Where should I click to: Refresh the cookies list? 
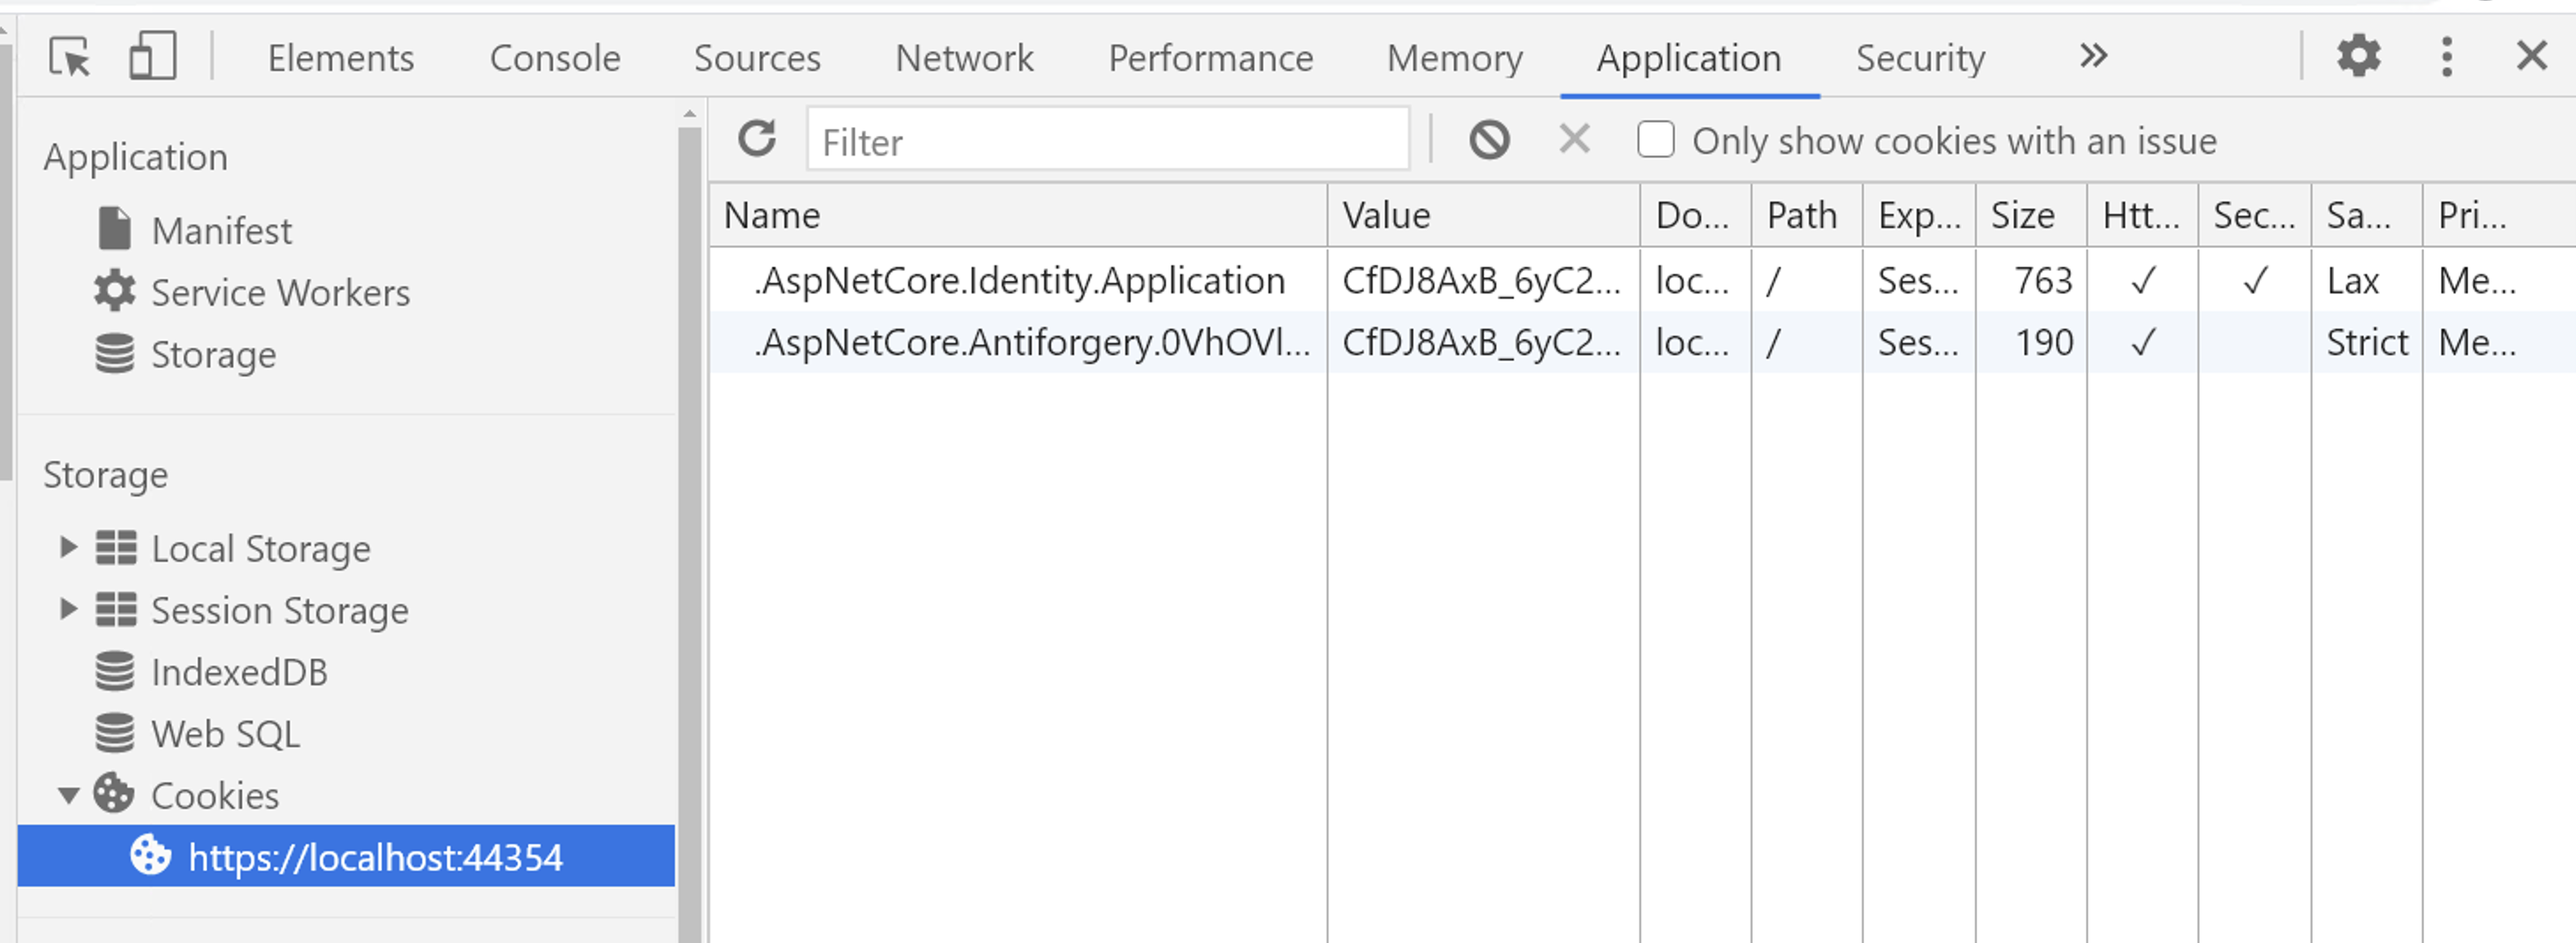click(x=757, y=139)
